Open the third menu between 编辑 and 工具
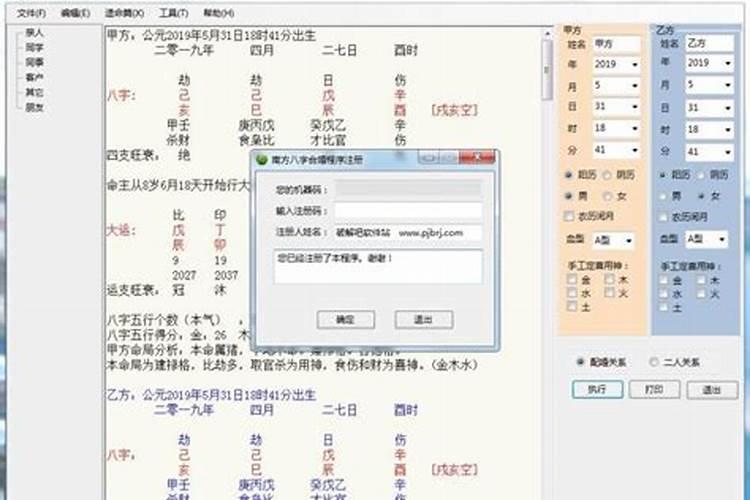Screen dimensions: 750x500 click(124, 13)
